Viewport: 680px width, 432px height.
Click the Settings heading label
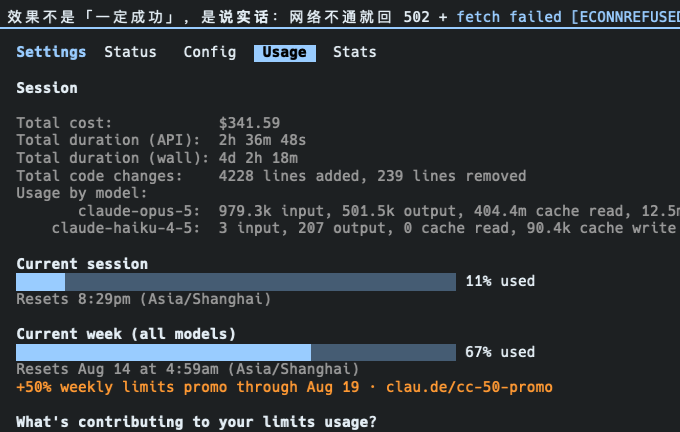point(51,52)
